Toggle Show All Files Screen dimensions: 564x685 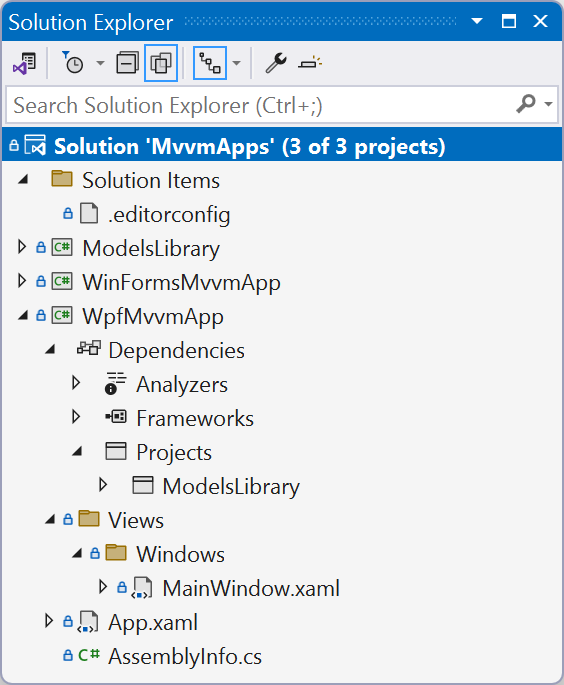coord(161,63)
